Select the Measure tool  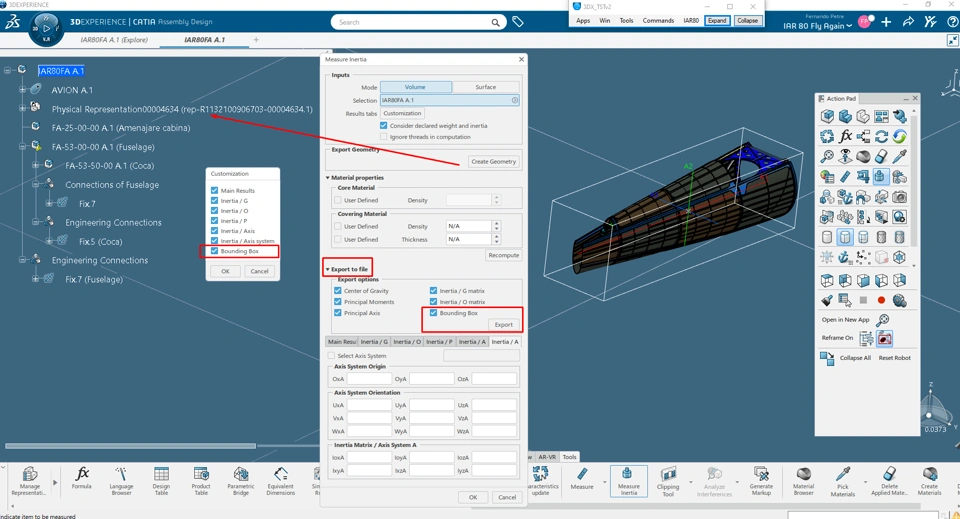[x=582, y=478]
